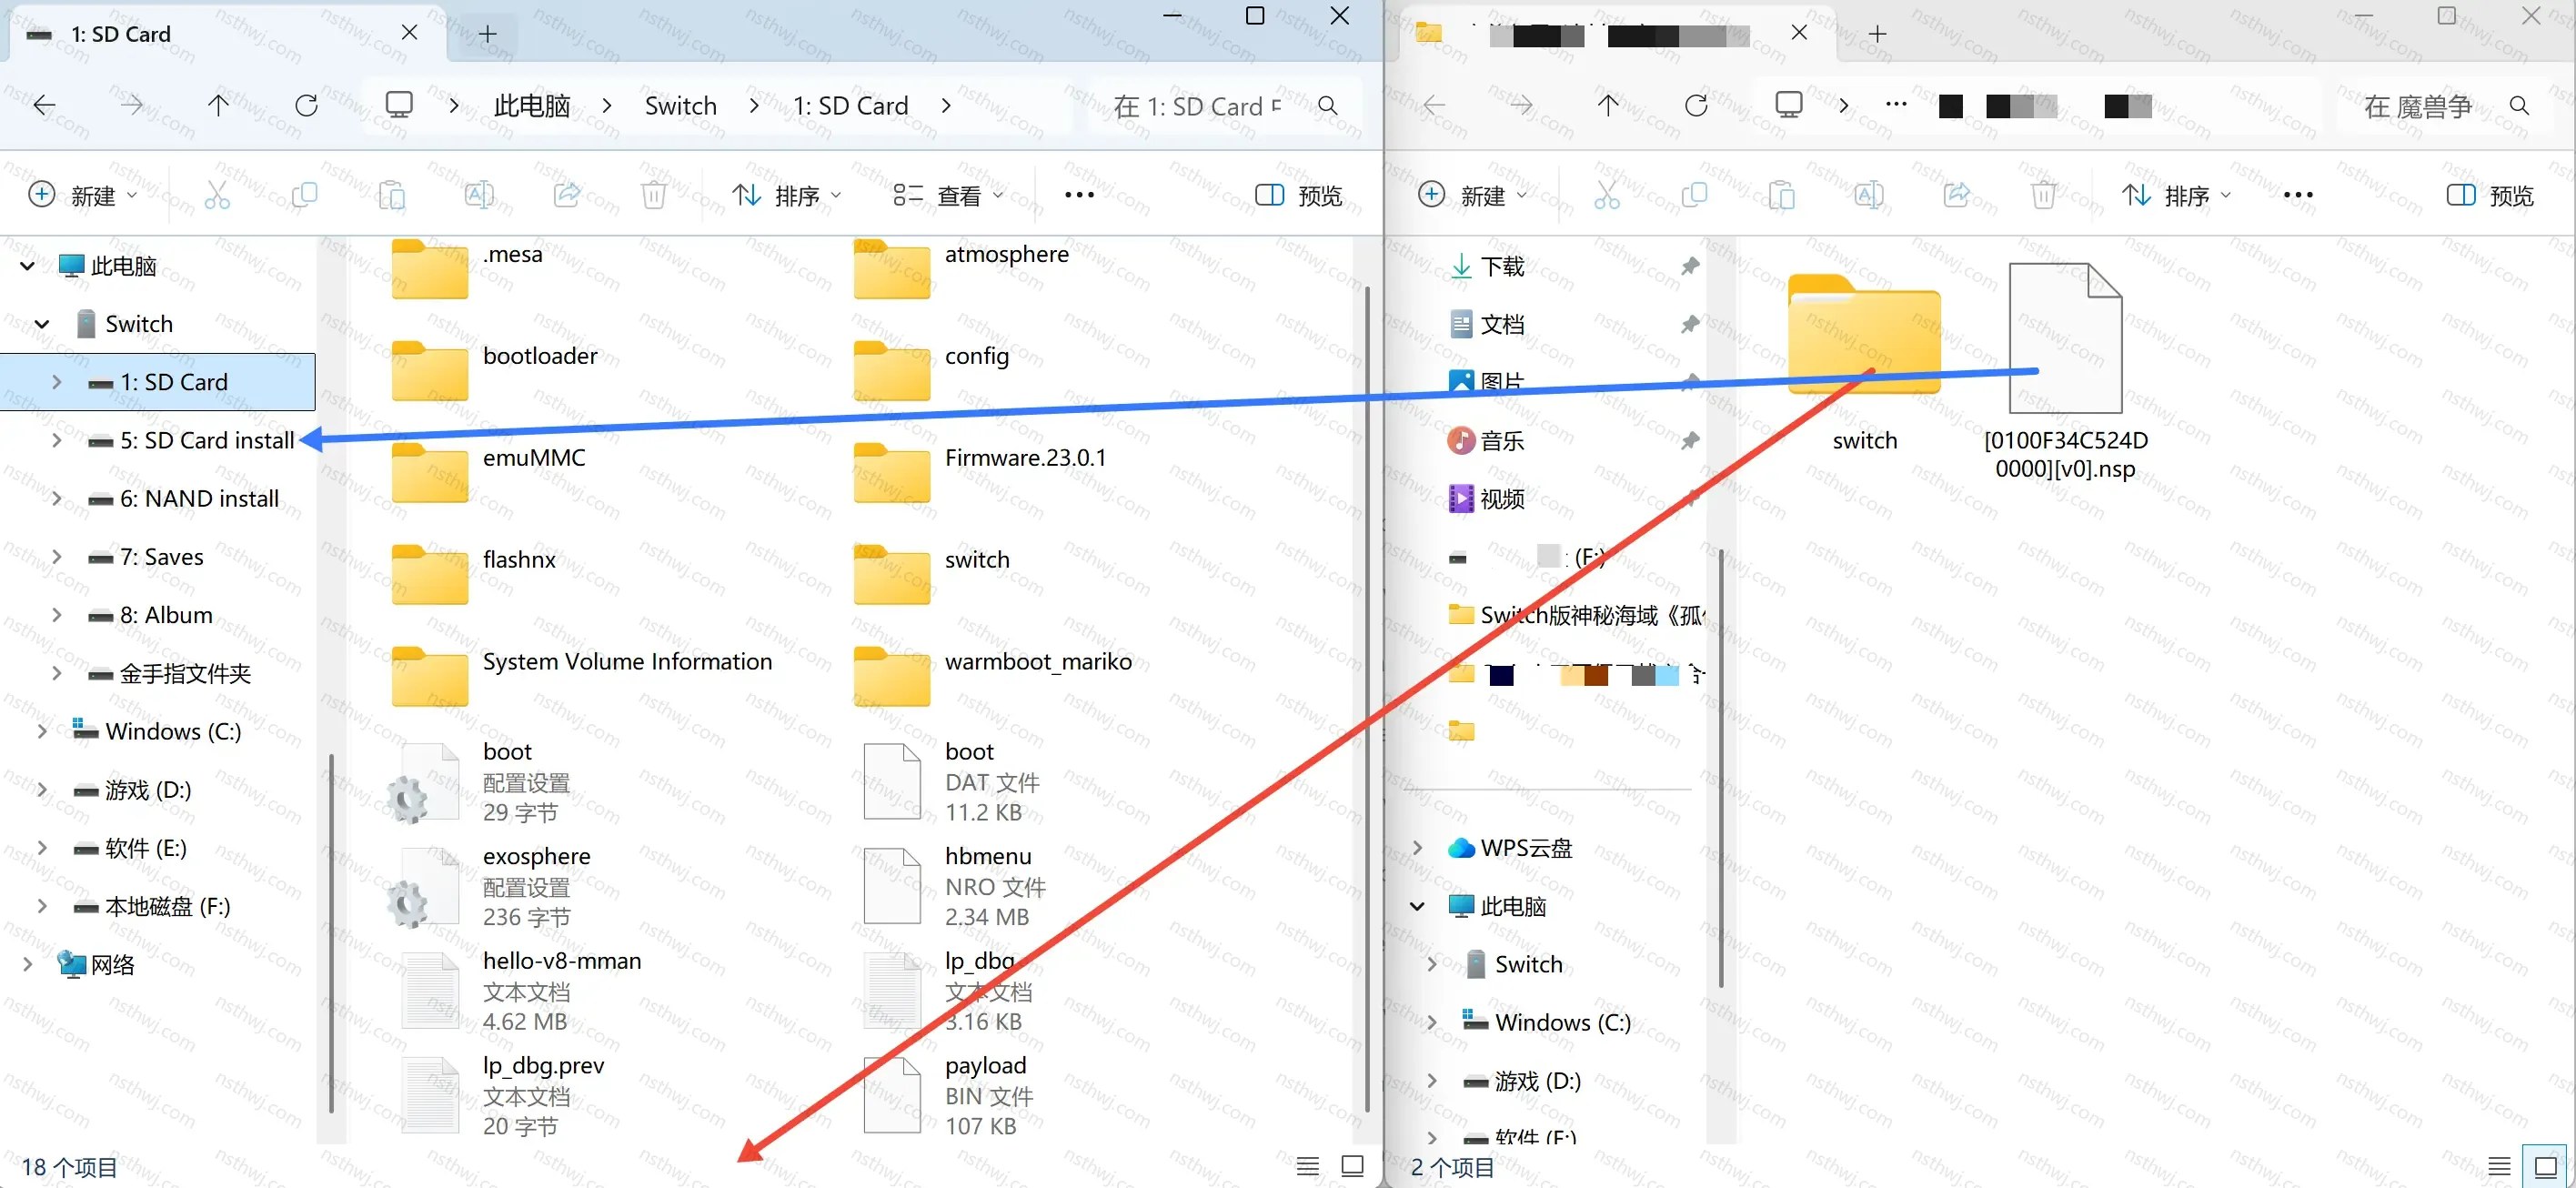Viewport: 2576px width, 1188px height.
Task: Click the share icon in right window toolbar
Action: click(x=1956, y=195)
